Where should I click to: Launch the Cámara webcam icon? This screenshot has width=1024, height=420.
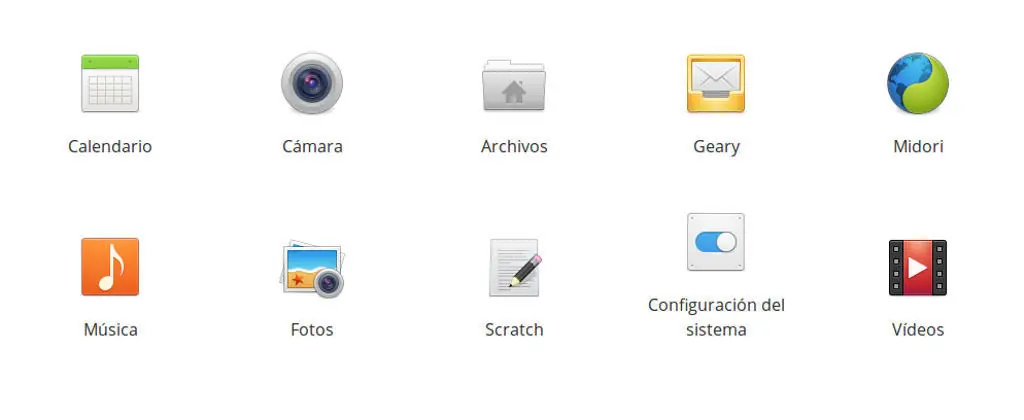coord(312,83)
